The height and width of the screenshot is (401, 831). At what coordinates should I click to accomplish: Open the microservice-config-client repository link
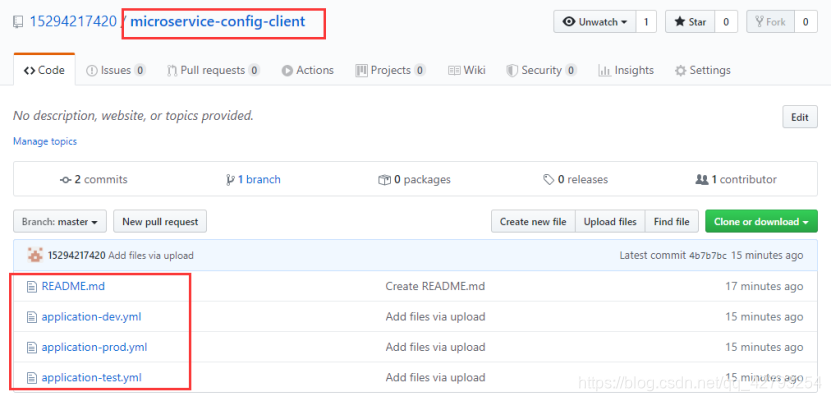point(218,22)
